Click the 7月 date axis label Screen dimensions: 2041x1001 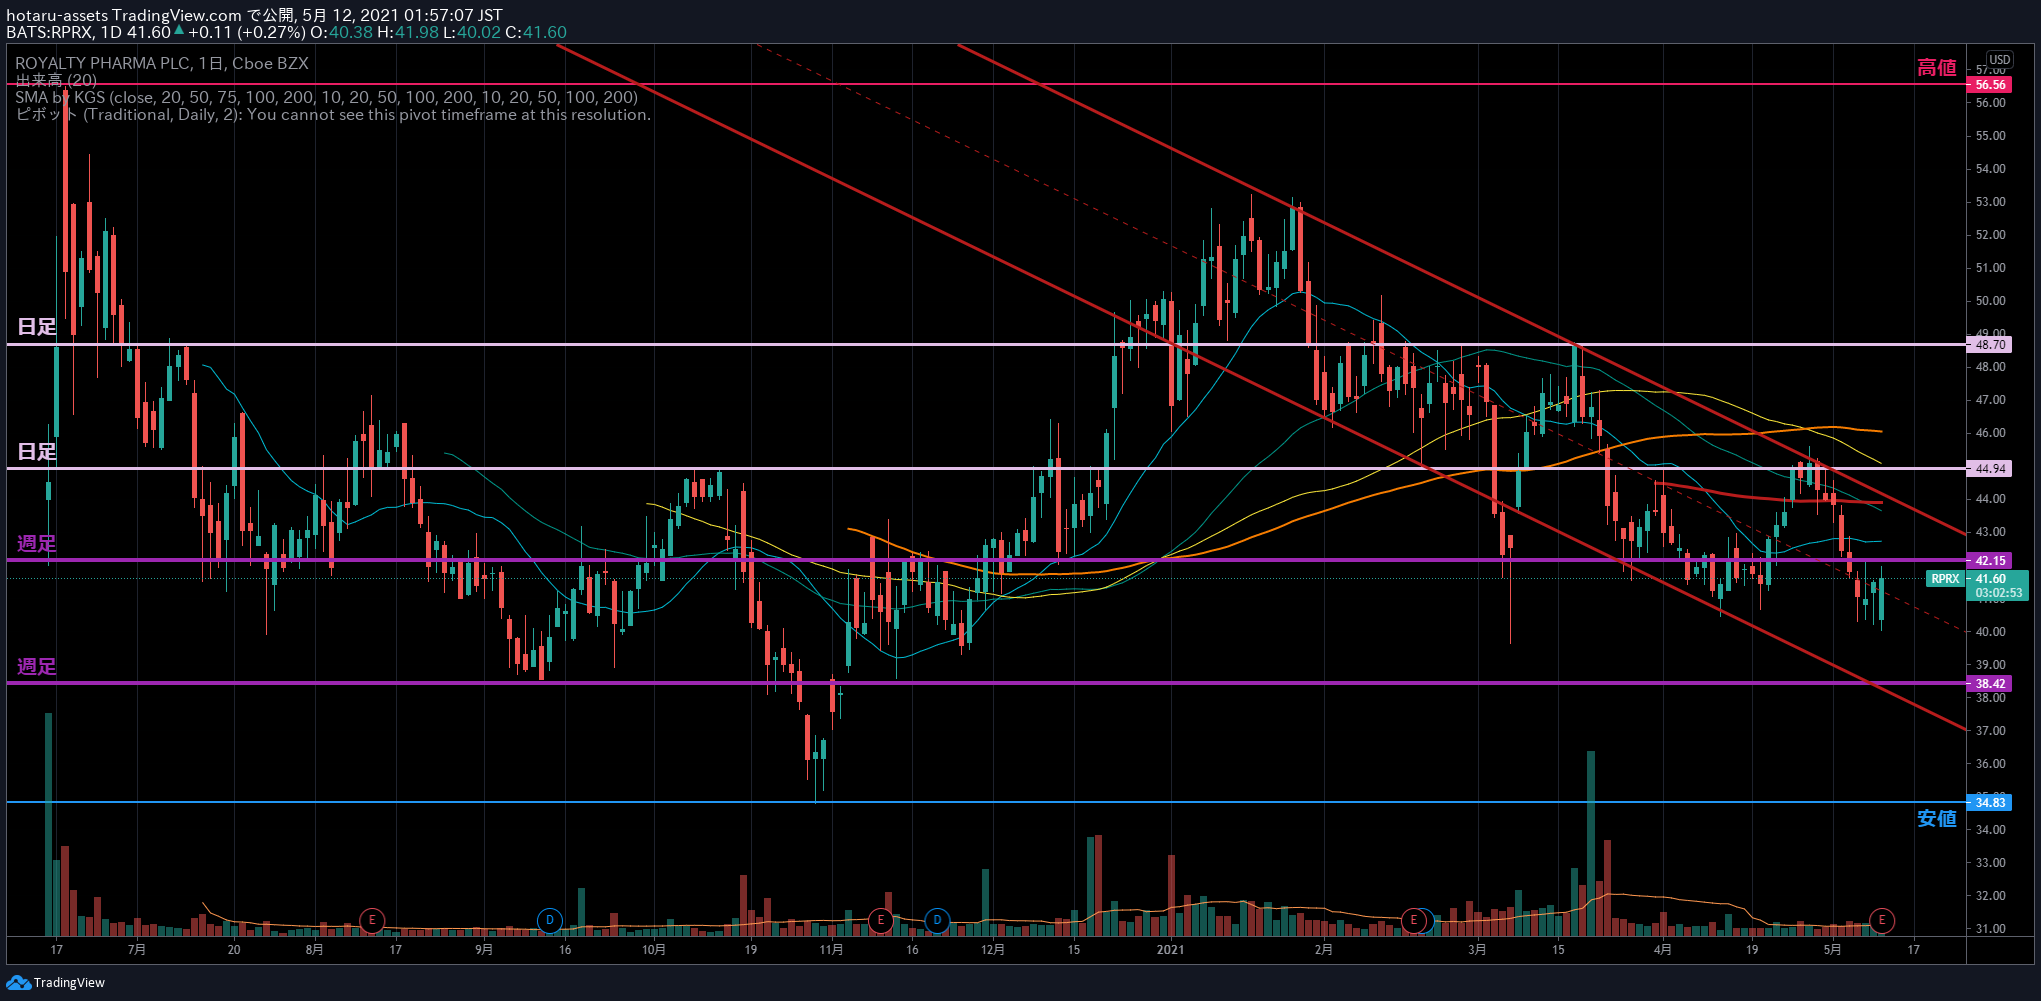[137, 949]
